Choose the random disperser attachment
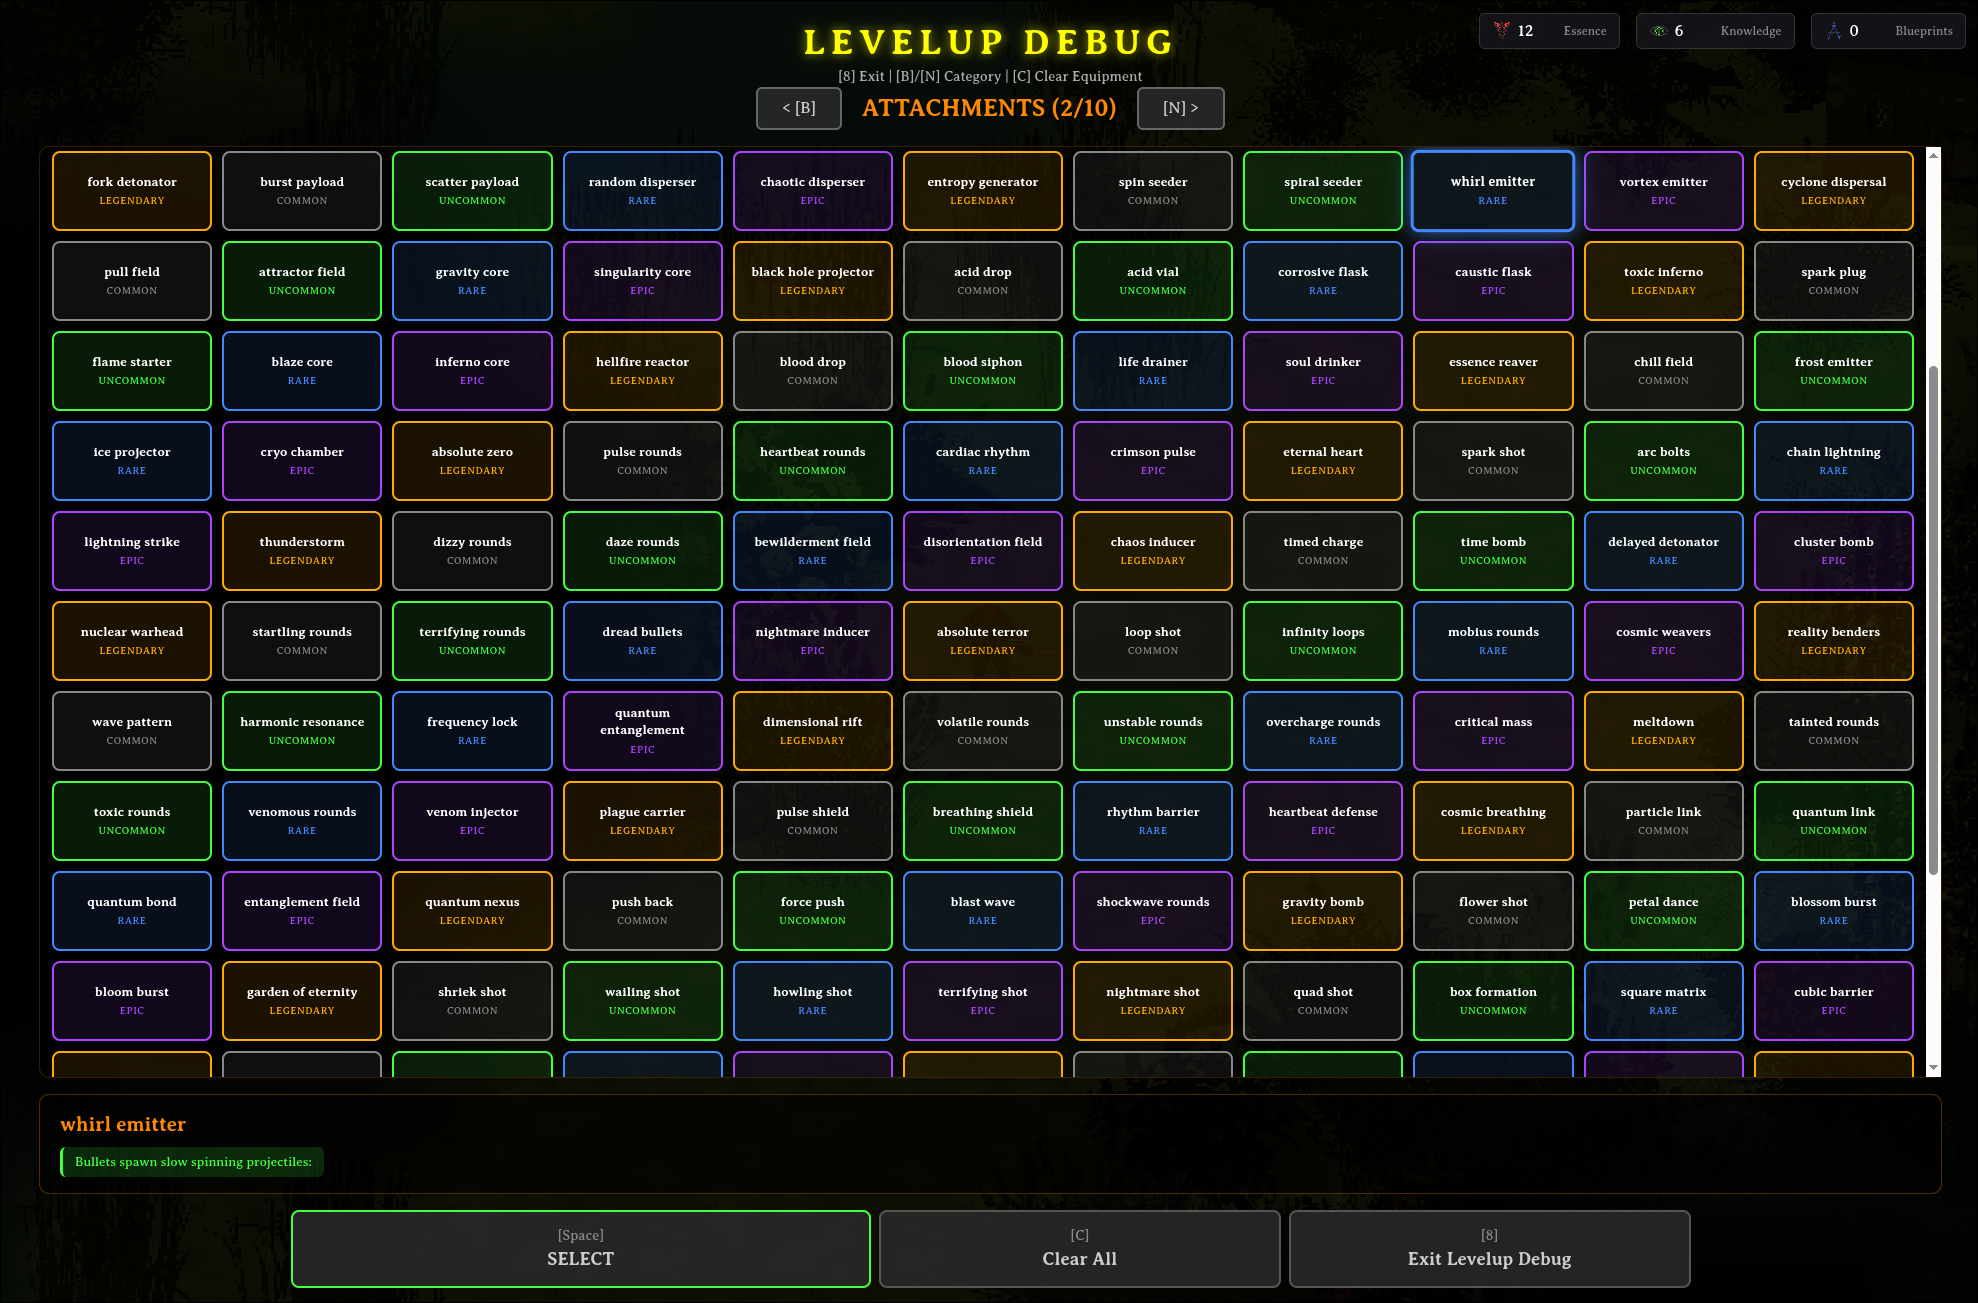1978x1303 pixels. pos(643,191)
